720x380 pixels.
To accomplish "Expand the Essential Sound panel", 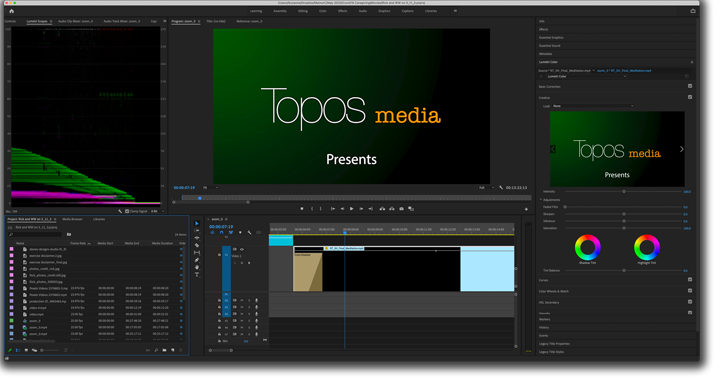I will pyautogui.click(x=550, y=46).
